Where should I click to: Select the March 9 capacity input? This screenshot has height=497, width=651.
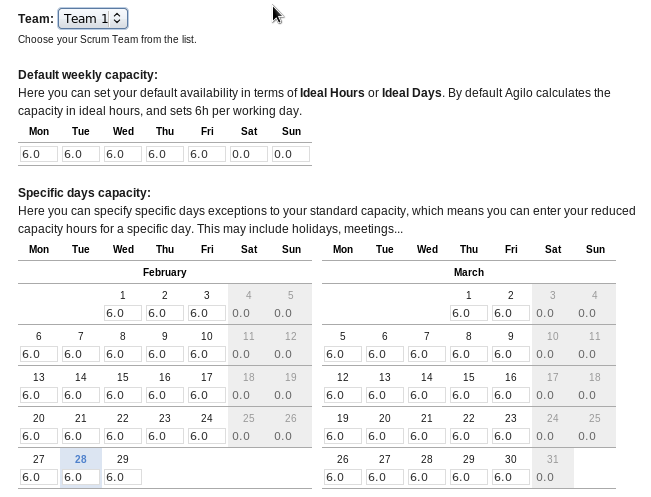click(x=511, y=354)
